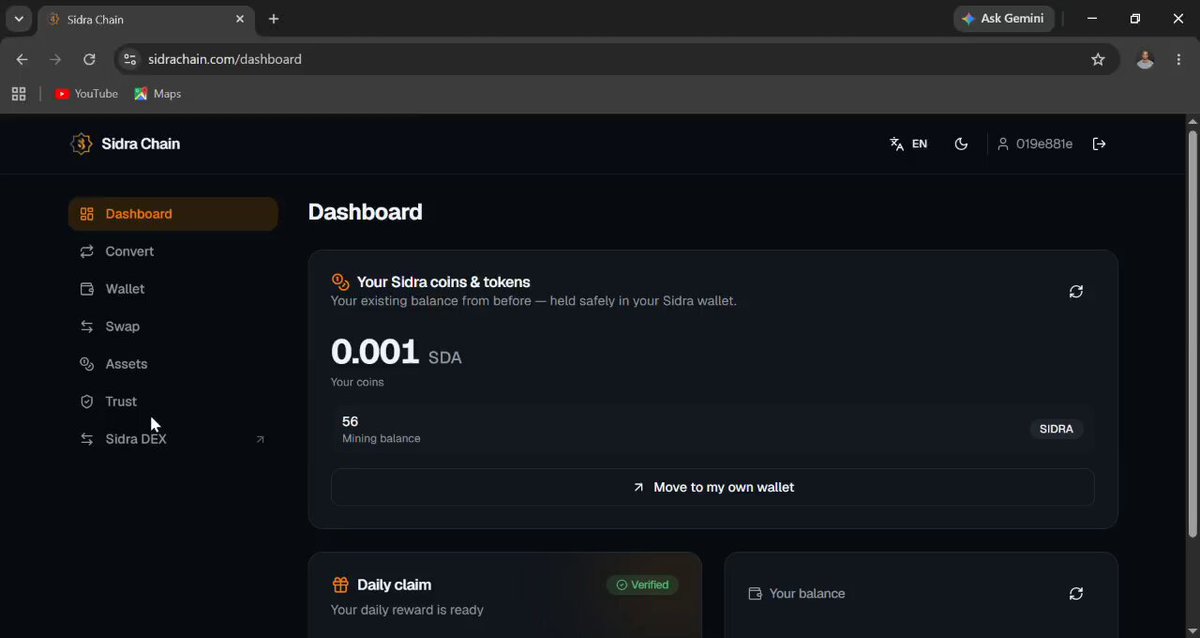Viewport: 1200px width, 638px height.
Task: Open the YouTube bookmark
Action: 86,94
